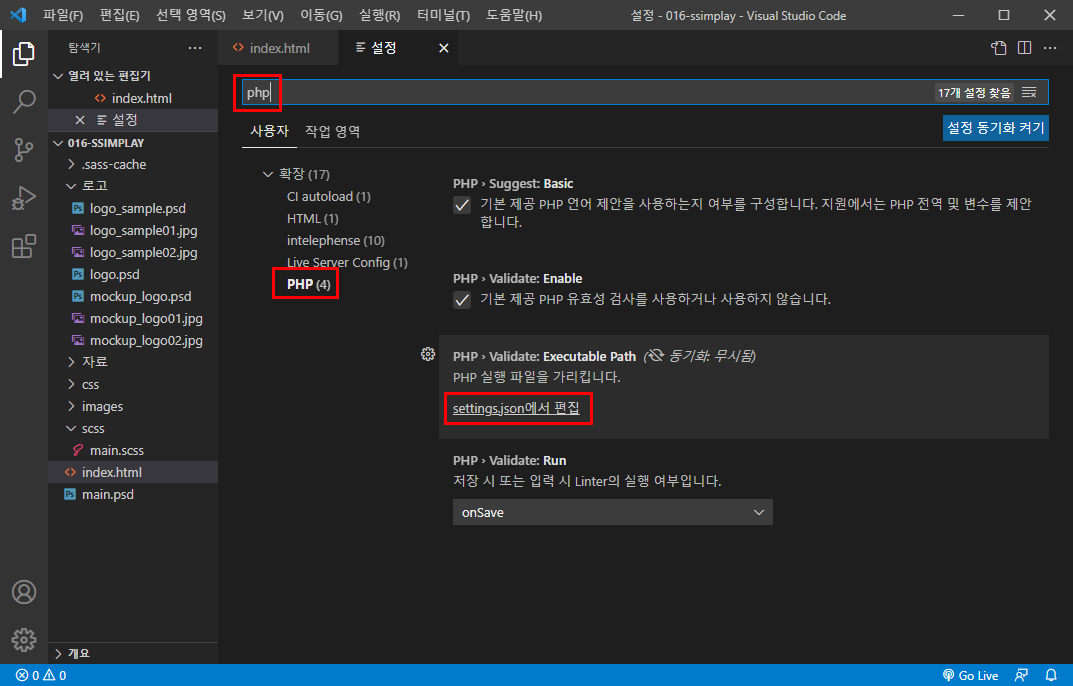Open the PHP Validate Run onSave dropdown

coord(612,512)
